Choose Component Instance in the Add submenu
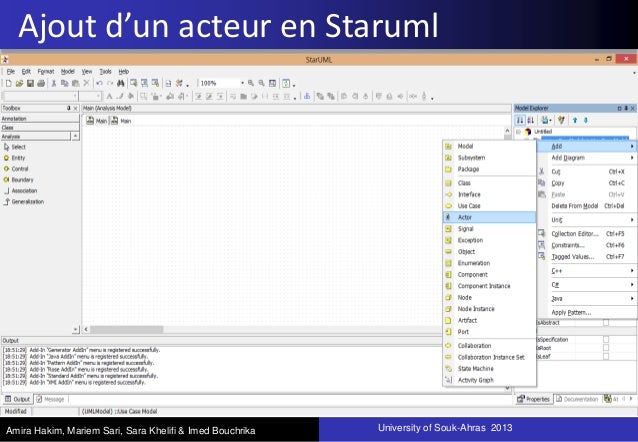Viewport: 638px width, 442px height. 489,286
